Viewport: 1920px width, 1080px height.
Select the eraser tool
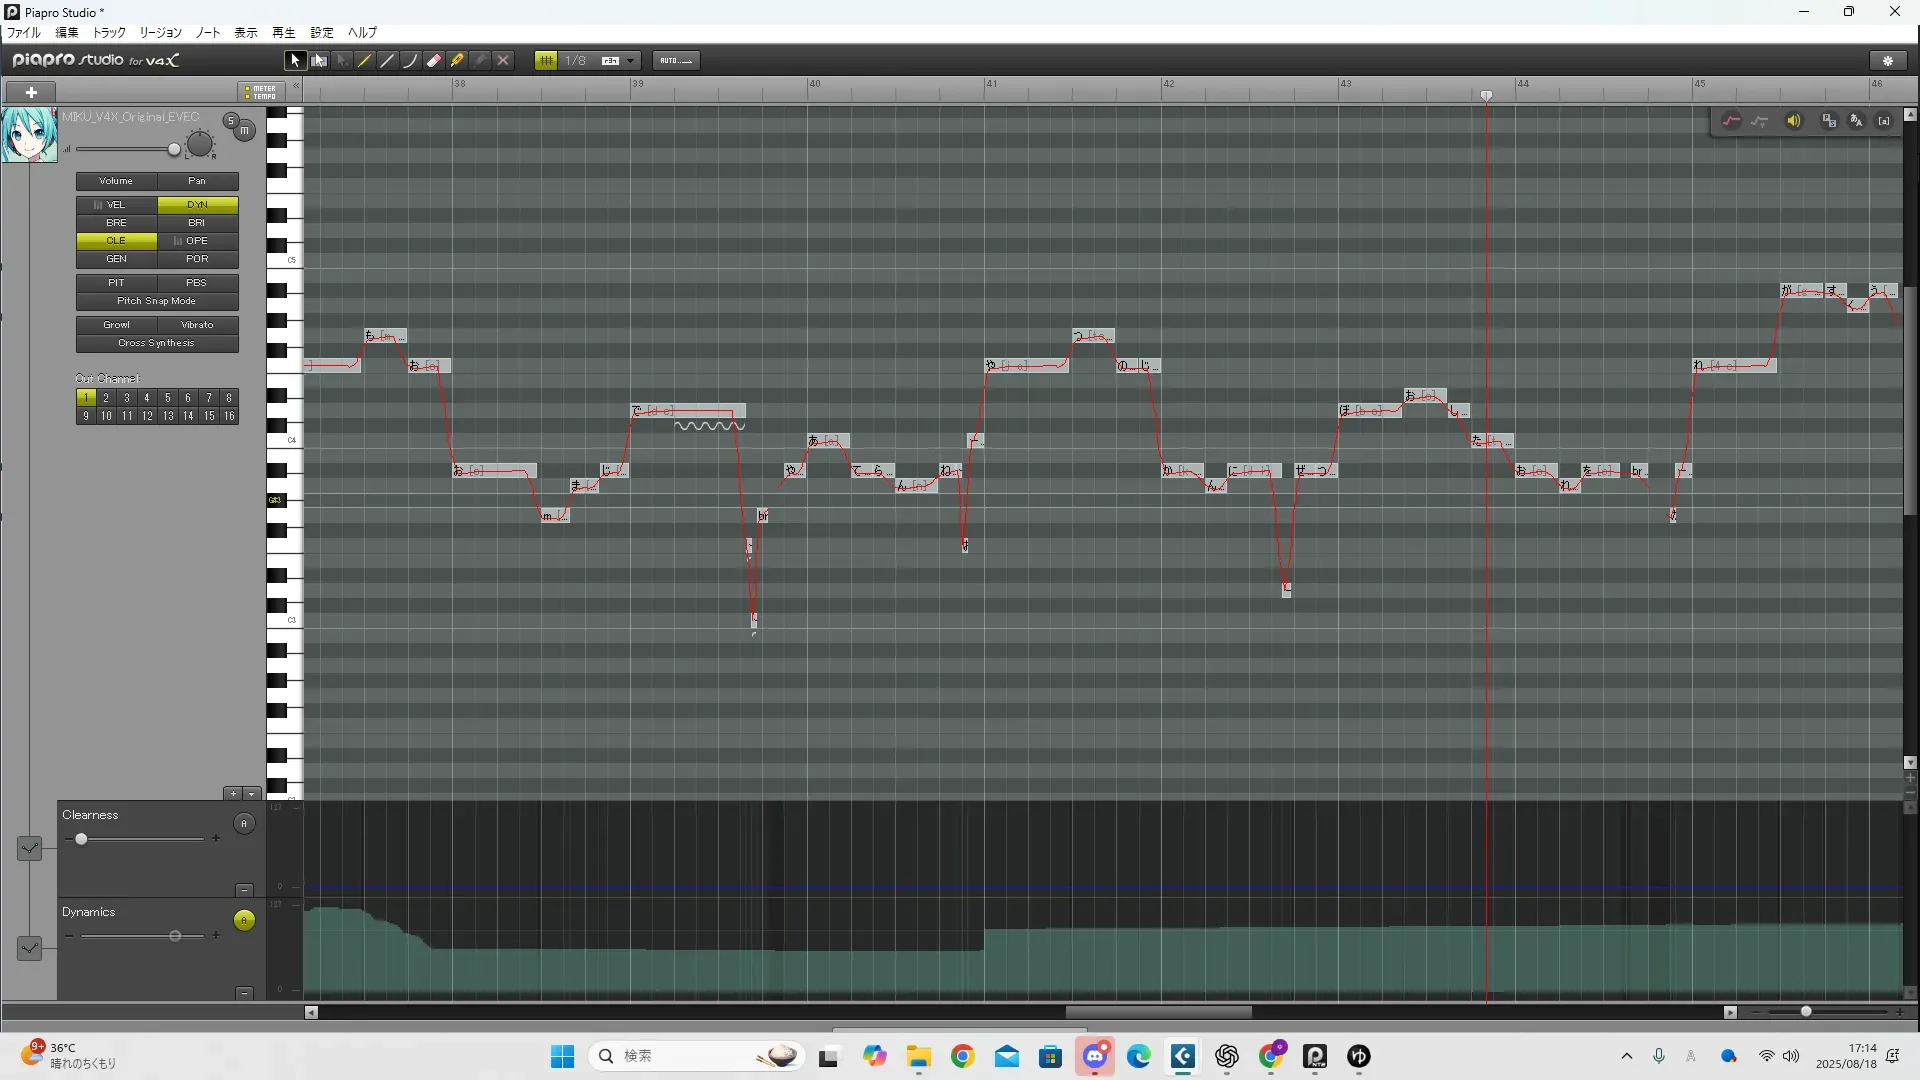click(x=434, y=61)
